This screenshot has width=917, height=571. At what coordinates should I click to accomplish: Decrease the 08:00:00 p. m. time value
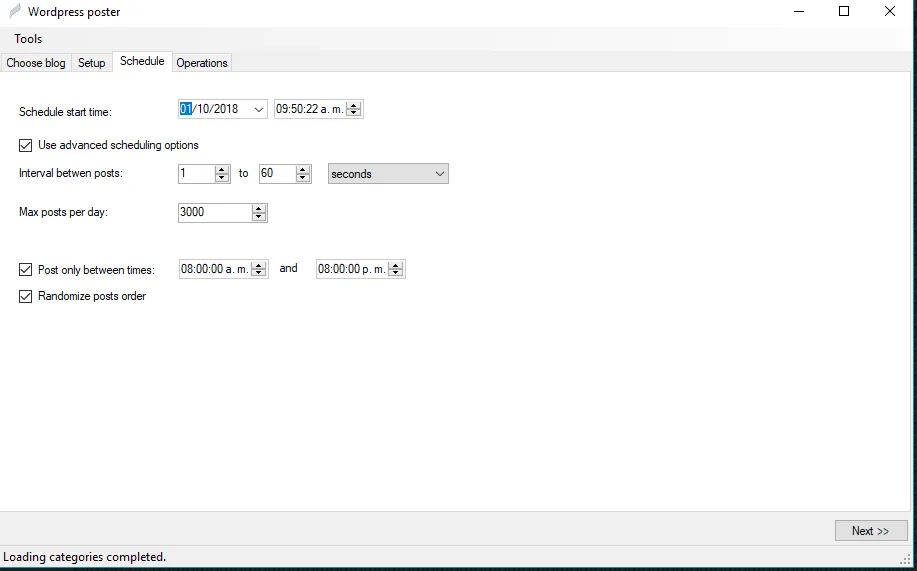(396, 273)
